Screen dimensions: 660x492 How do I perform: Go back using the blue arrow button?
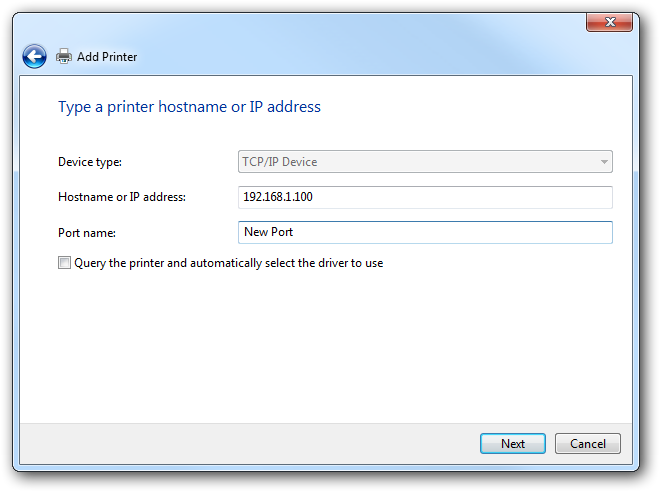(x=35, y=56)
